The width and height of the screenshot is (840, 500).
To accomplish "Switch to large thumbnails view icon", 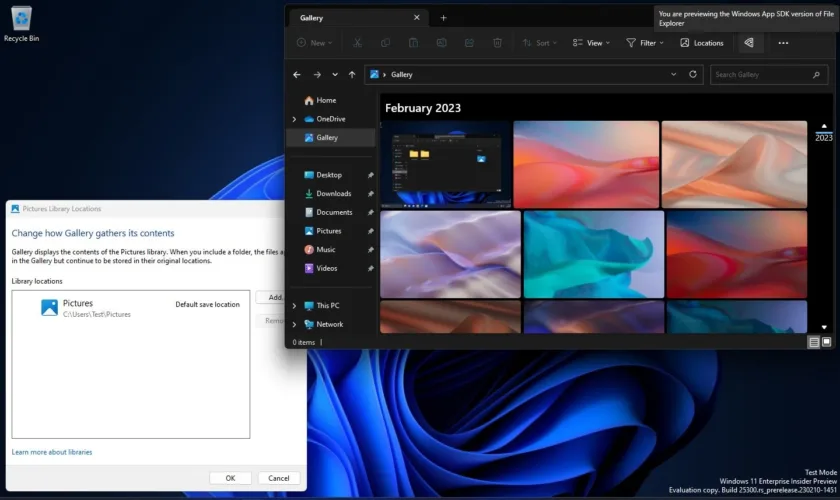I will coord(826,342).
